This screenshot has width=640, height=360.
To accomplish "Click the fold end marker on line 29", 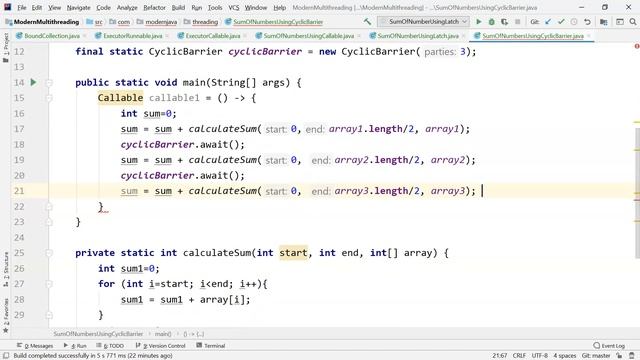I will point(49,315).
